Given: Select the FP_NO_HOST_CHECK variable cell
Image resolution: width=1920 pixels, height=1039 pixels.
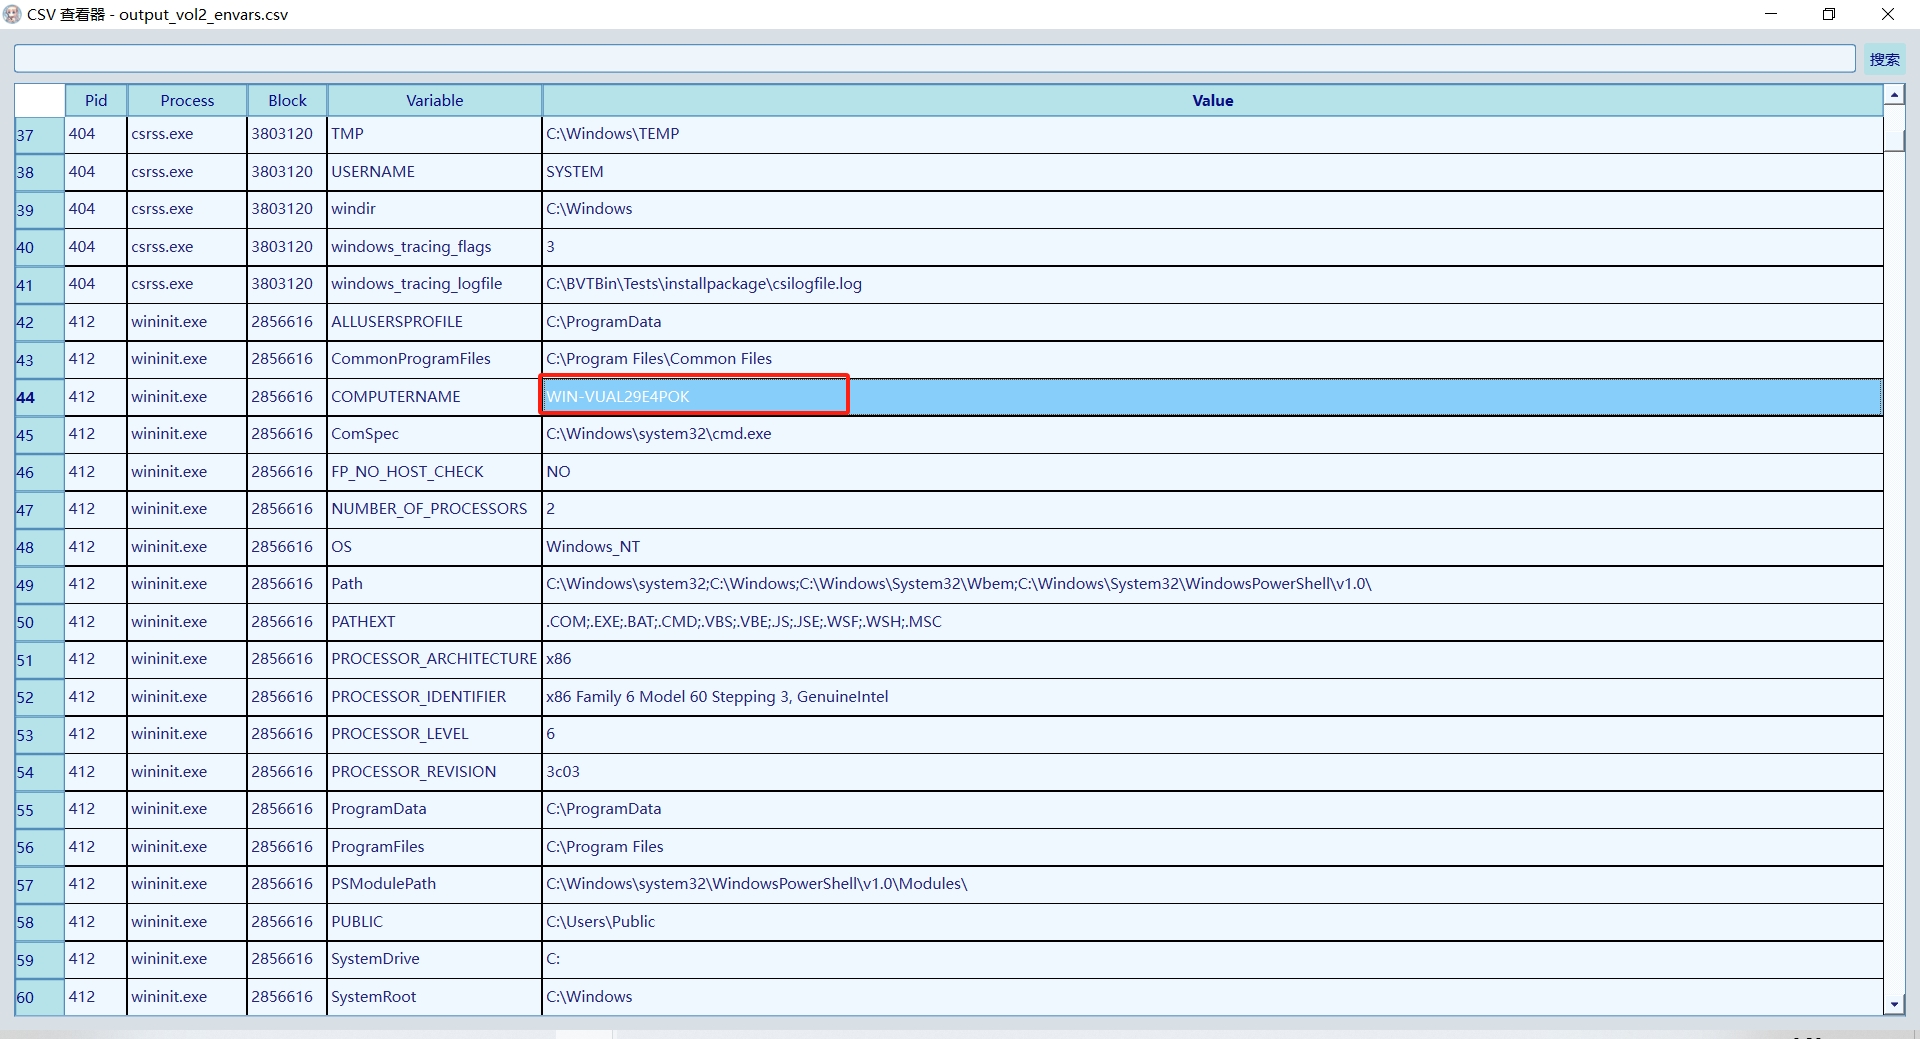Looking at the screenshot, I should click(x=434, y=472).
